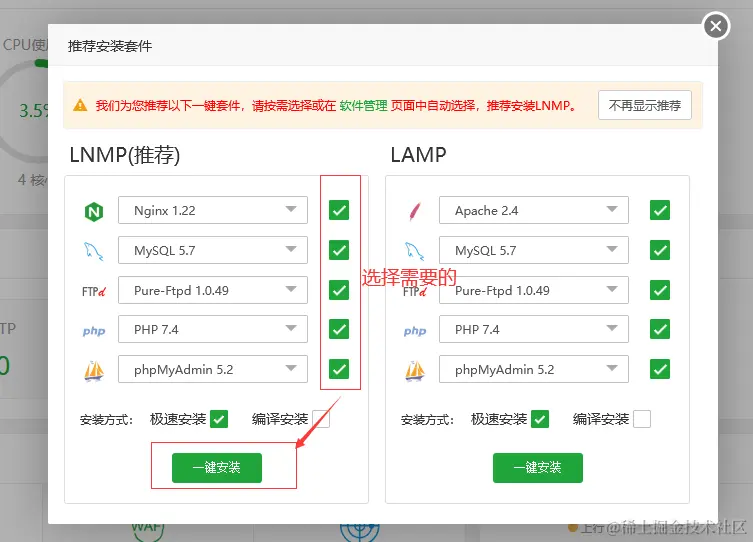Viewport: 753px width, 542px height.
Task: Uncheck MySQL 5.7 in LNMP
Action: pos(339,250)
